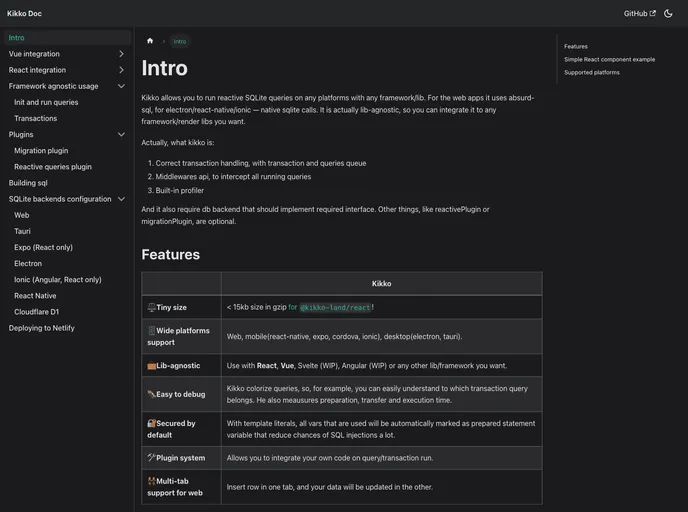
Task: Open the Electron backend page
Action: click(28, 264)
